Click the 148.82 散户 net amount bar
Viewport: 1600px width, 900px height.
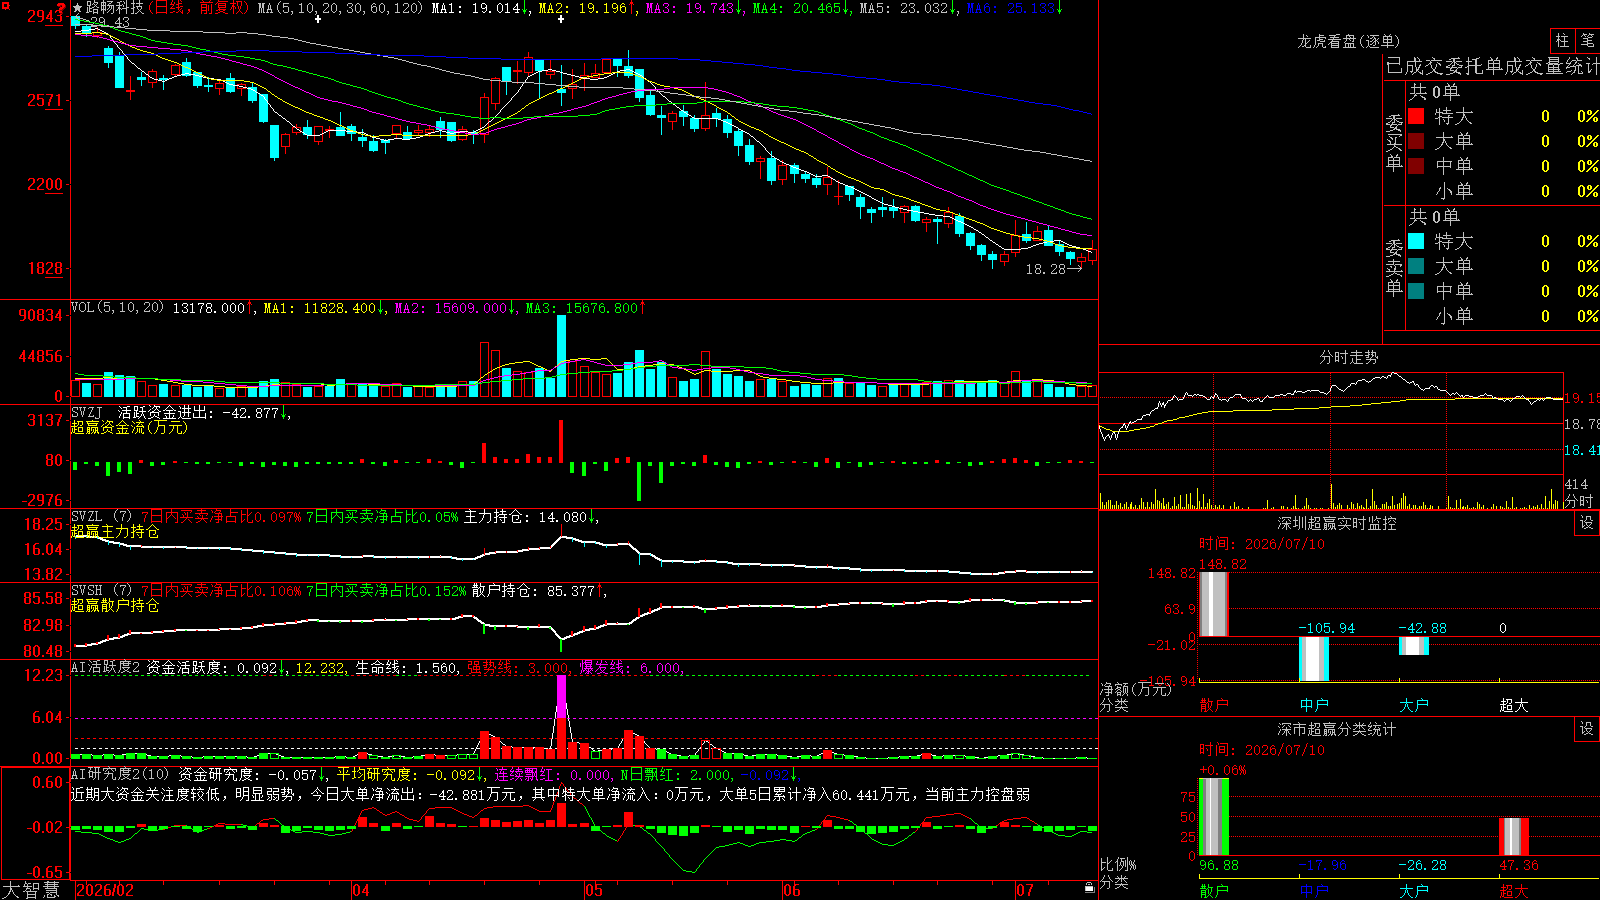(x=1214, y=604)
